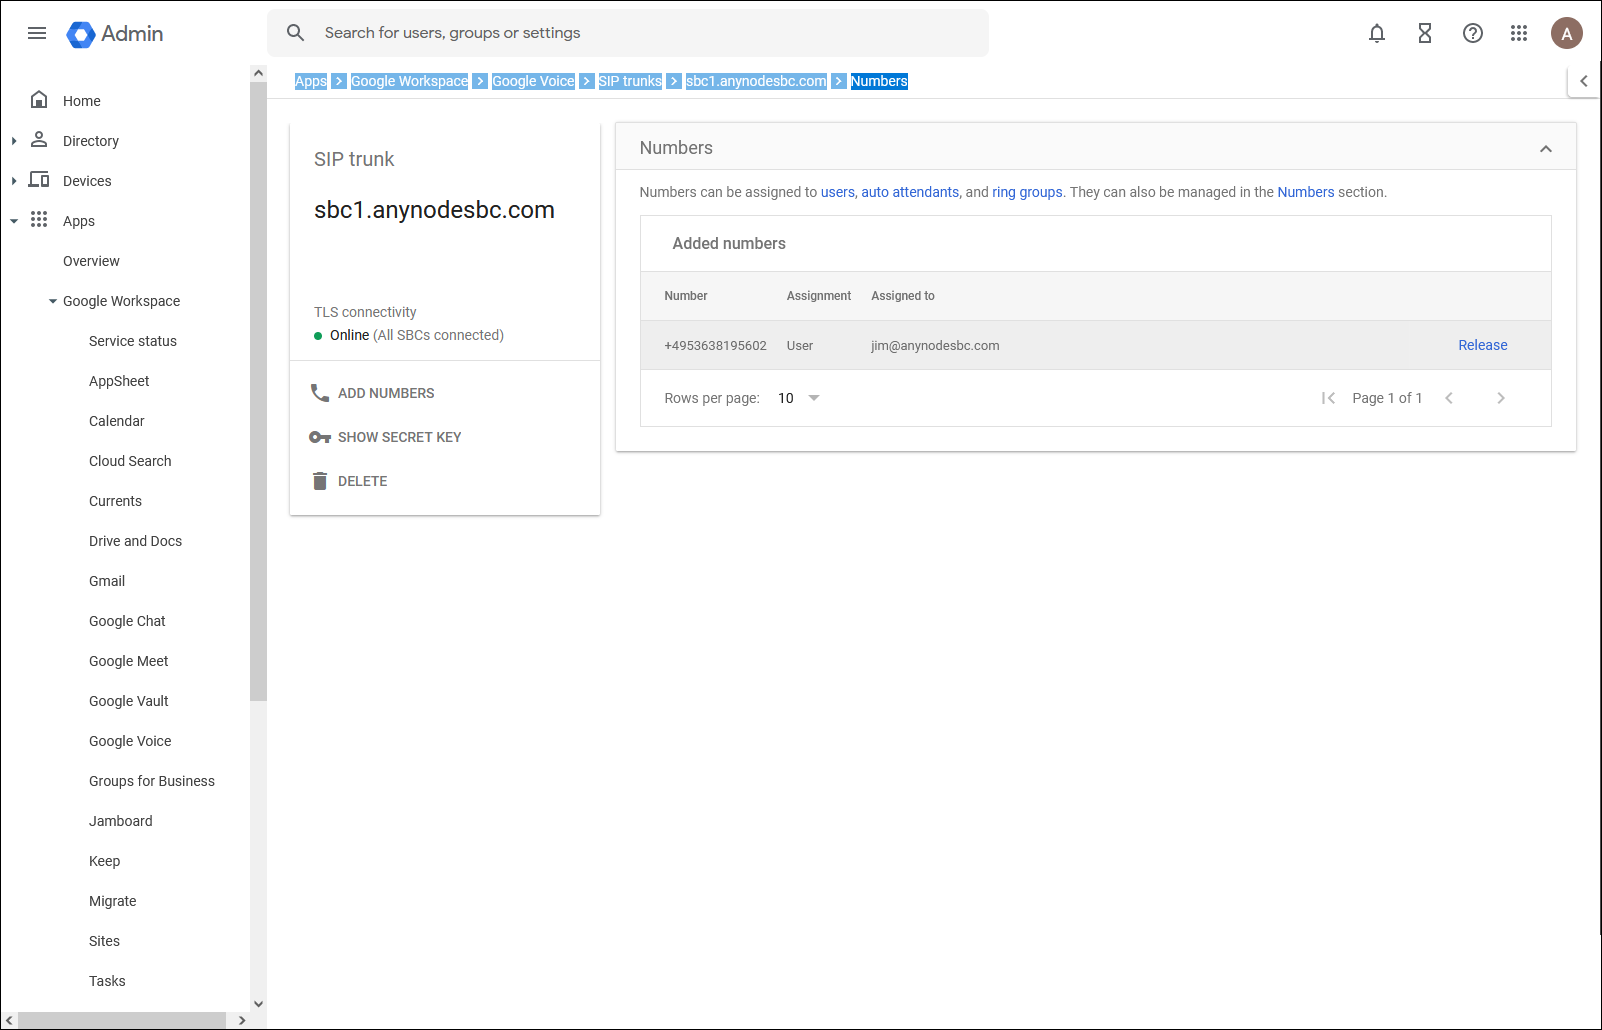The height and width of the screenshot is (1030, 1602).
Task: Open Google Meet in sidebar
Action: click(128, 661)
